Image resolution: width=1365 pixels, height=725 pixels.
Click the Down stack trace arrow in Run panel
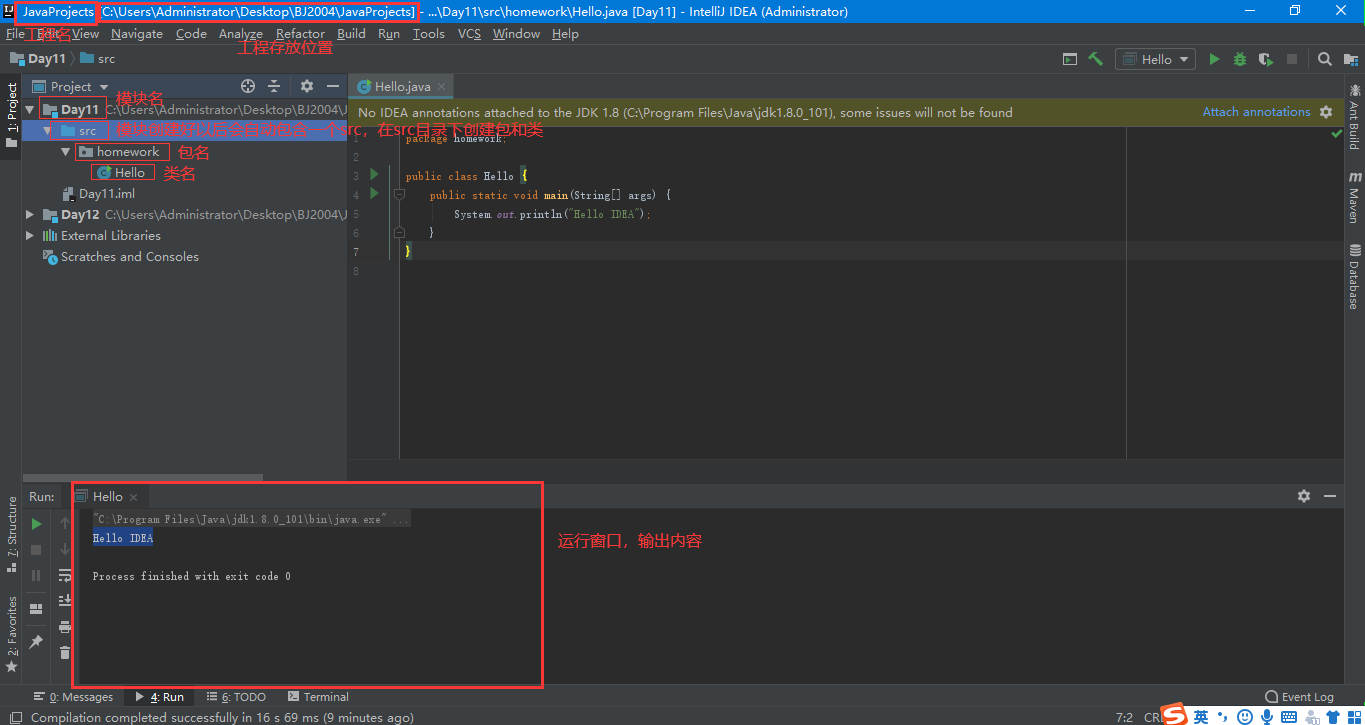65,549
